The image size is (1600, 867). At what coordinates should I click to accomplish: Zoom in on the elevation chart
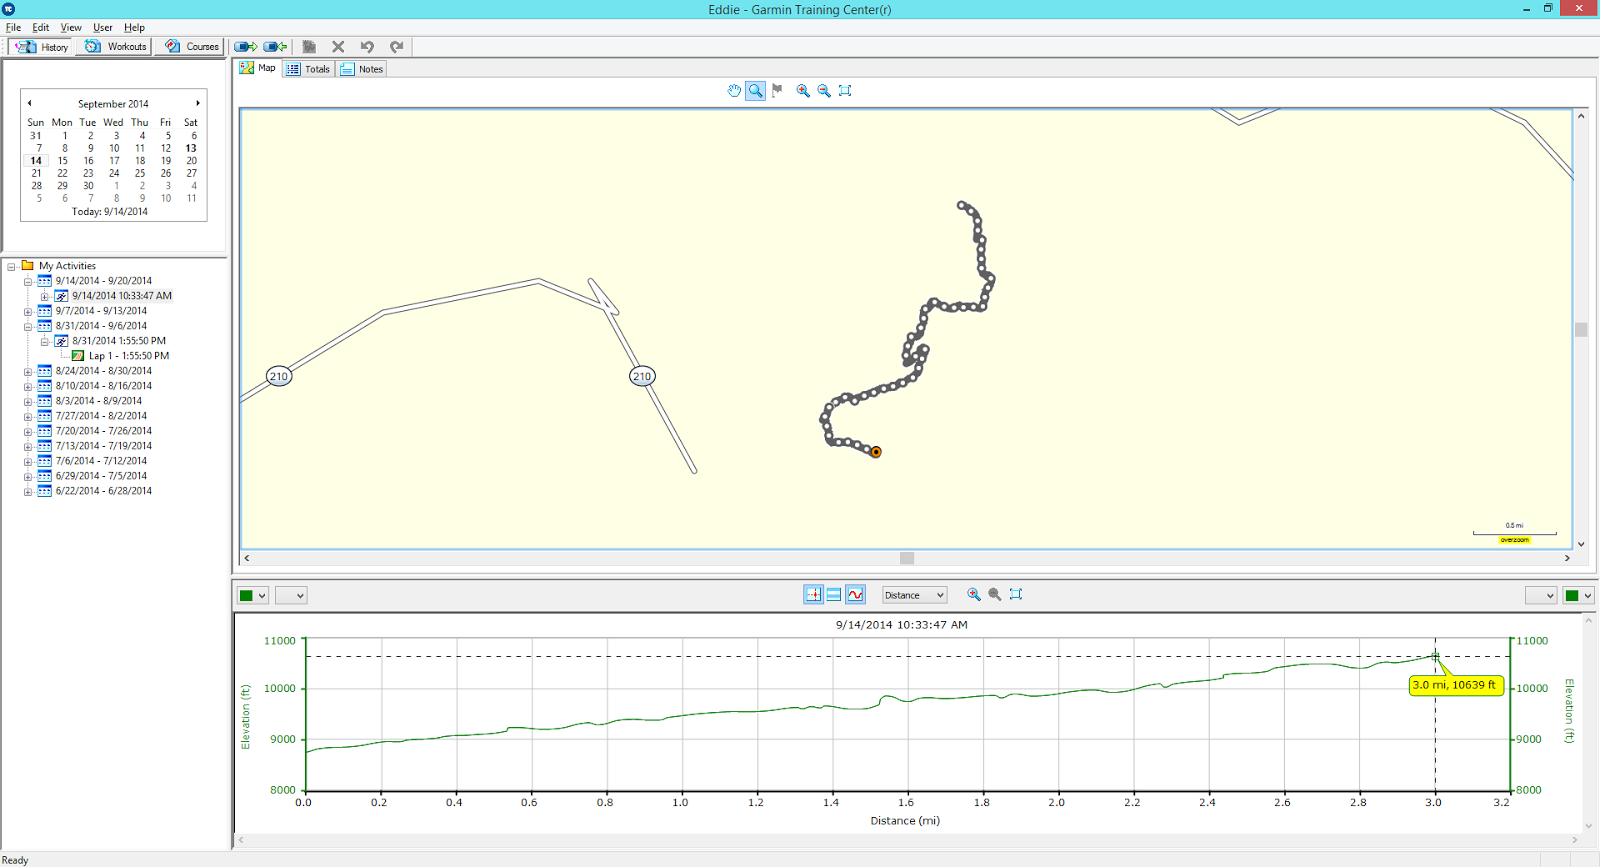(x=974, y=594)
